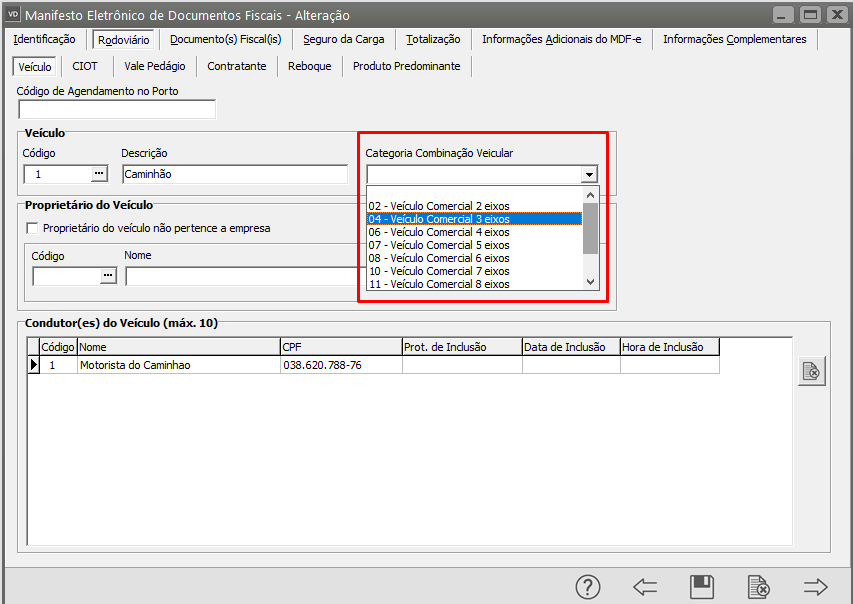Toggle Proprietário do veículo não pertence checkbox
Image resolution: width=853 pixels, height=604 pixels.
(33, 228)
